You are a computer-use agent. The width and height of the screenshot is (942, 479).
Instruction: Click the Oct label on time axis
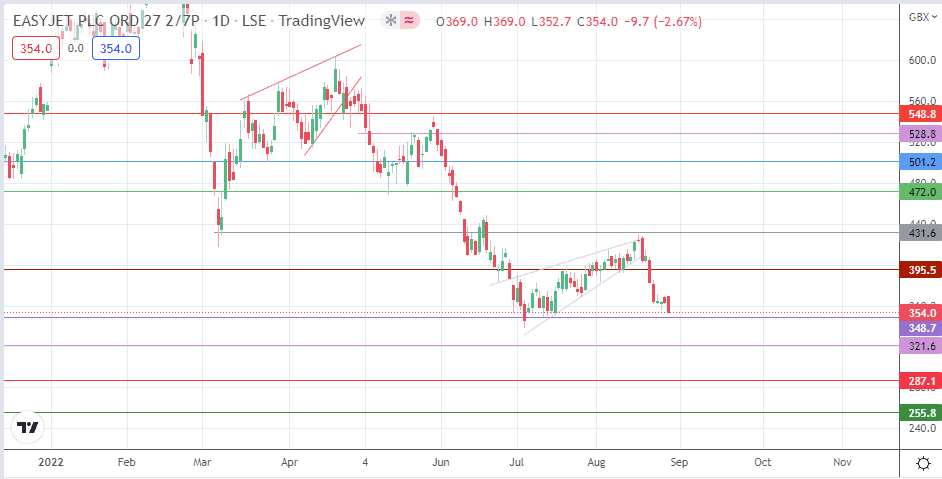pyautogui.click(x=763, y=462)
